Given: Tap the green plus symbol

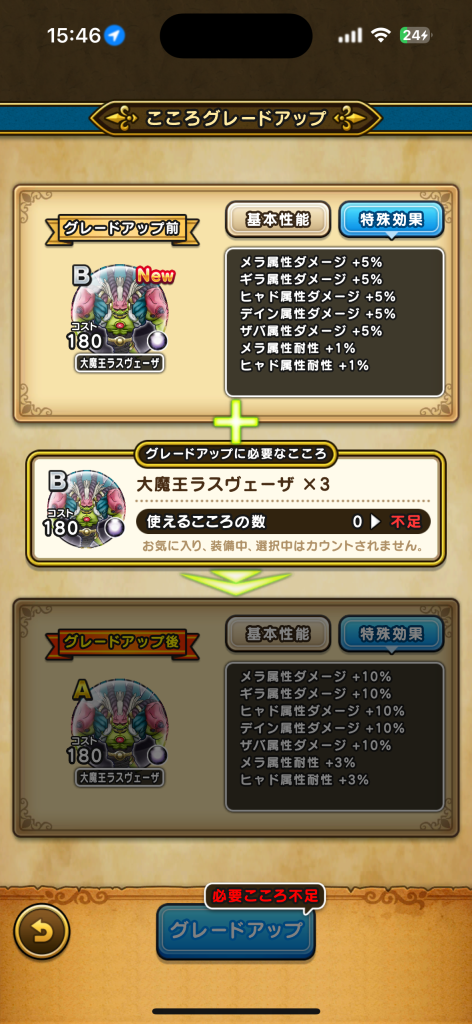Looking at the screenshot, I should pyautogui.click(x=235, y=422).
